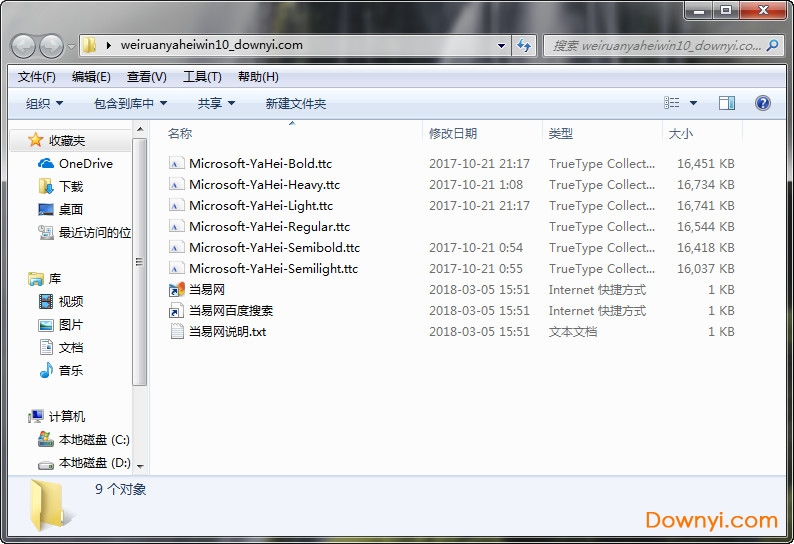The width and height of the screenshot is (794, 544).
Task: Select the Microsoft-YaHei-Bold.ttc file icon
Action: click(177, 163)
